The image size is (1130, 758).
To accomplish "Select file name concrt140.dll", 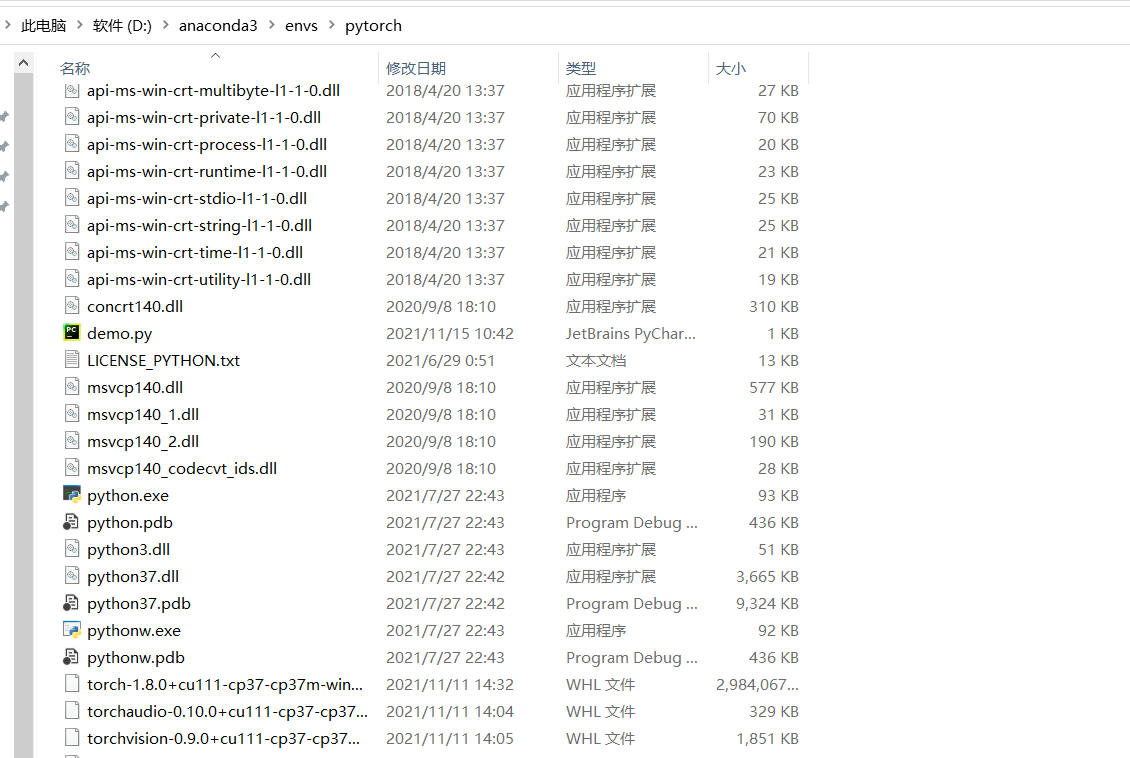I will click(x=135, y=306).
